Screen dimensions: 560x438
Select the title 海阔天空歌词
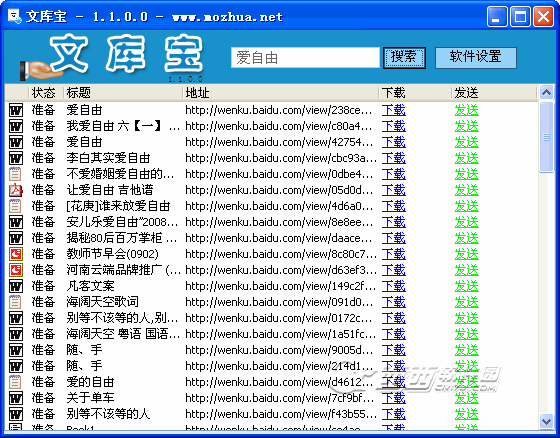(x=102, y=302)
